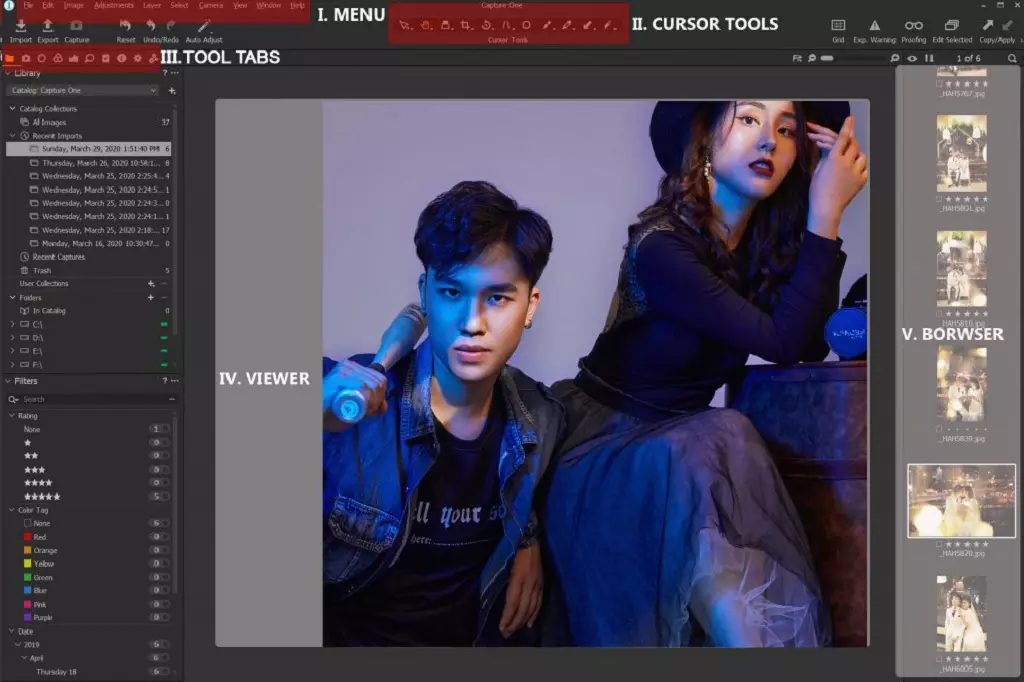Open the Metadata tool tab info icon

coord(121,59)
